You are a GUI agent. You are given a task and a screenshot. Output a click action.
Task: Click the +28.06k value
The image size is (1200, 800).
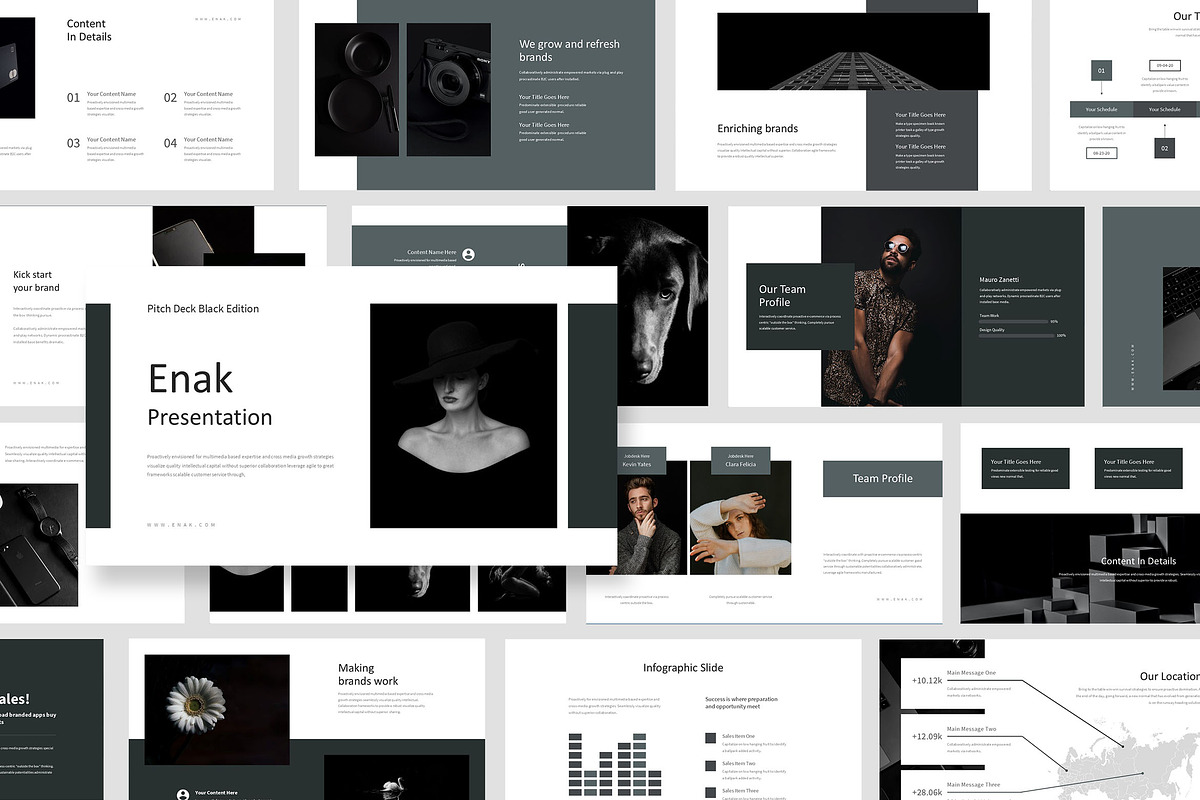[927, 791]
